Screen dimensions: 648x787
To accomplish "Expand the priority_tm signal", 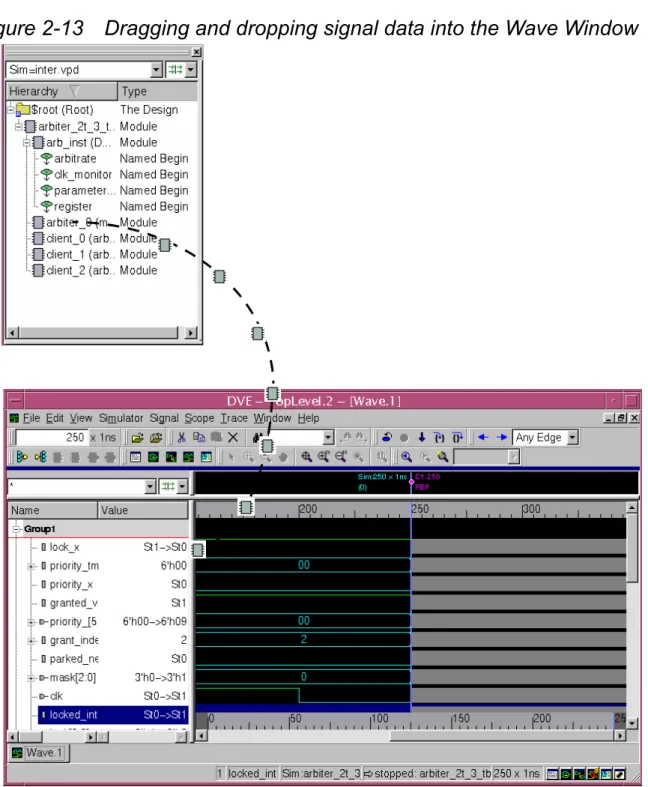I will 31,566.
